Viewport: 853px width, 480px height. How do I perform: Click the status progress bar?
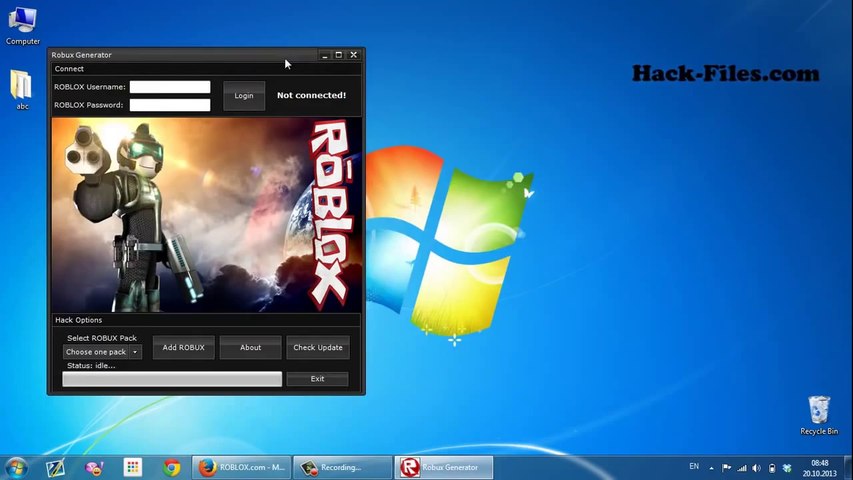[172, 379]
